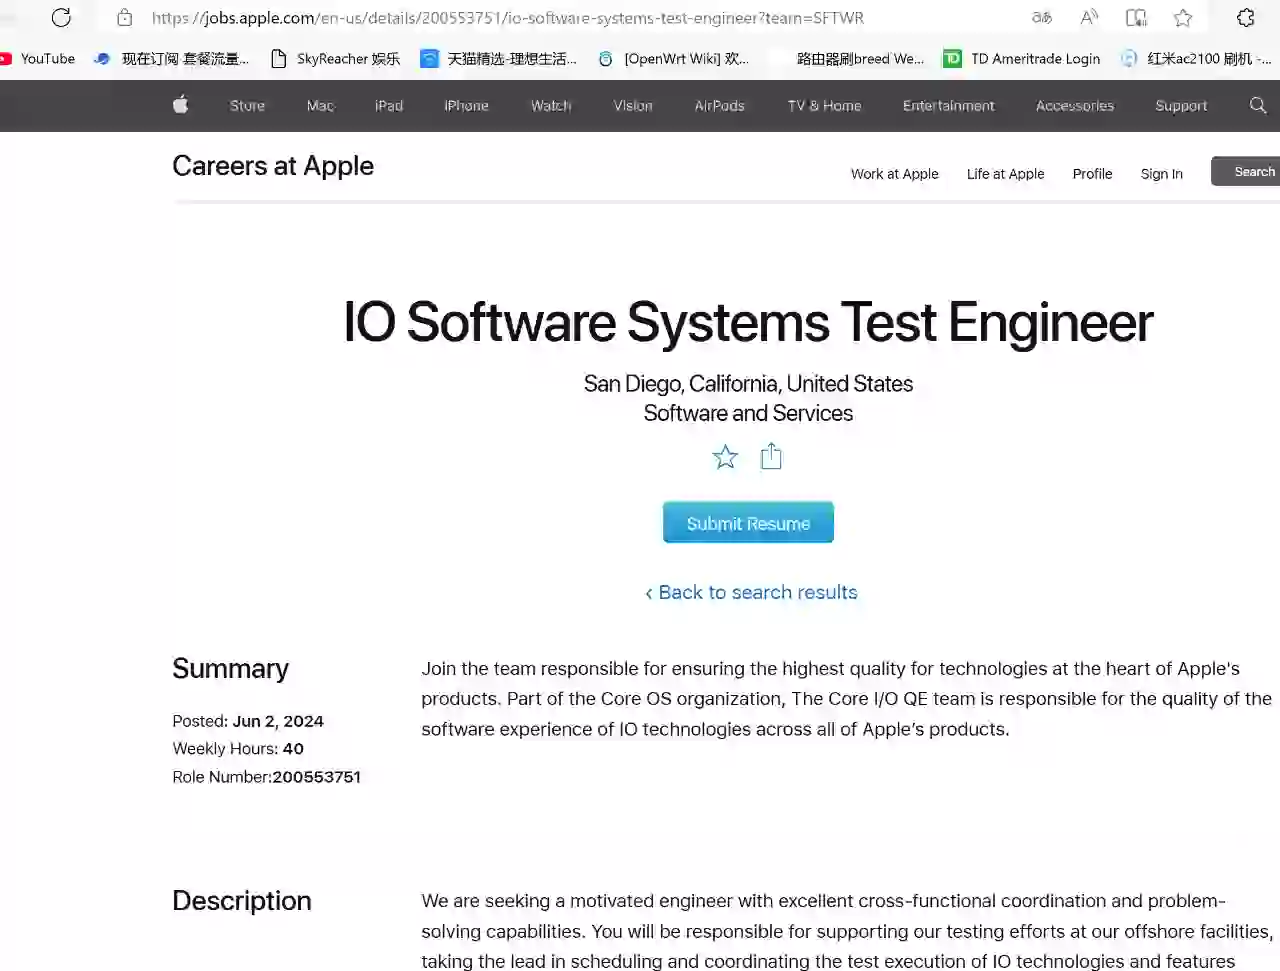The width and height of the screenshot is (1280, 971).
Task: Go Back to search results
Action: pyautogui.click(x=751, y=592)
